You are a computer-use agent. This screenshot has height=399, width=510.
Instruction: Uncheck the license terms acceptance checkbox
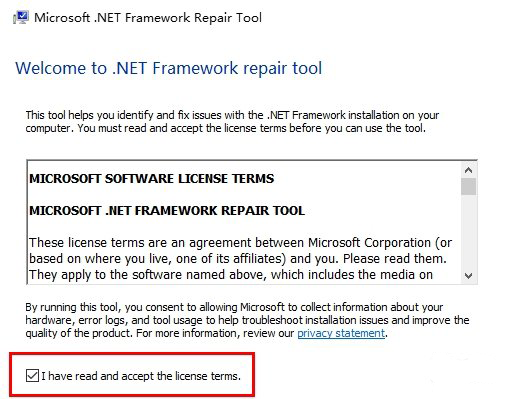32,376
